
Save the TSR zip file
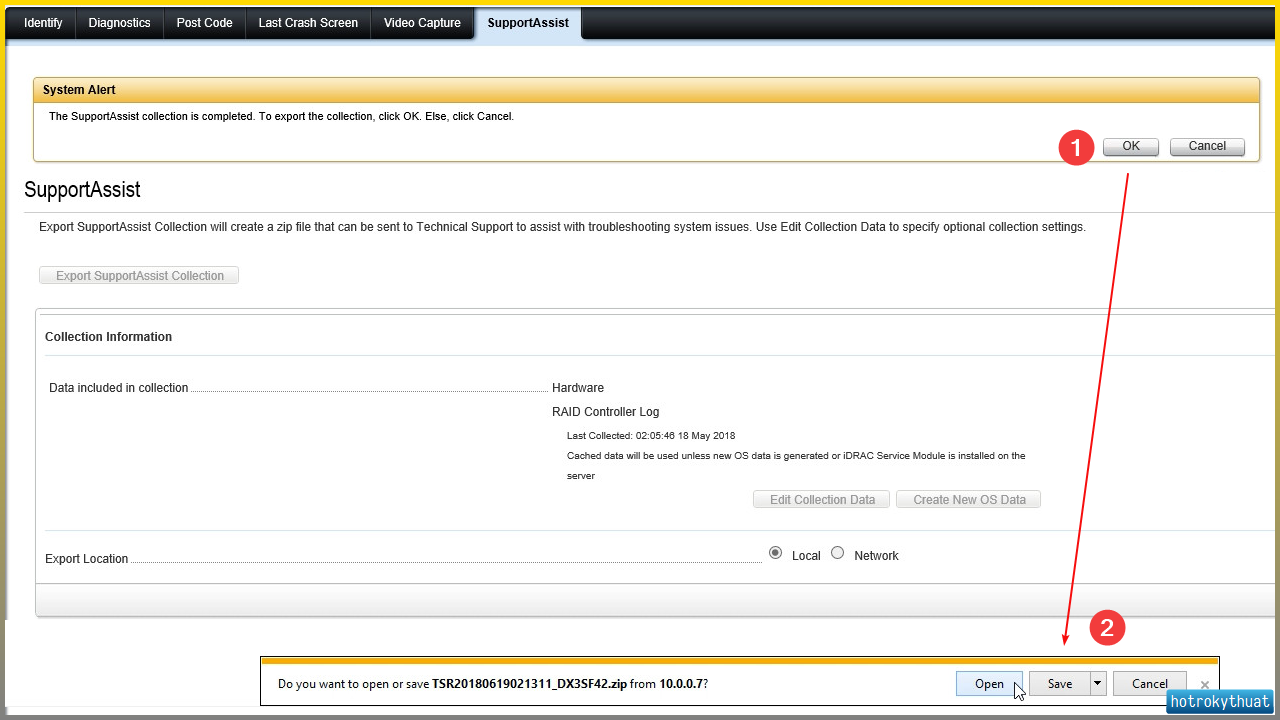1059,684
